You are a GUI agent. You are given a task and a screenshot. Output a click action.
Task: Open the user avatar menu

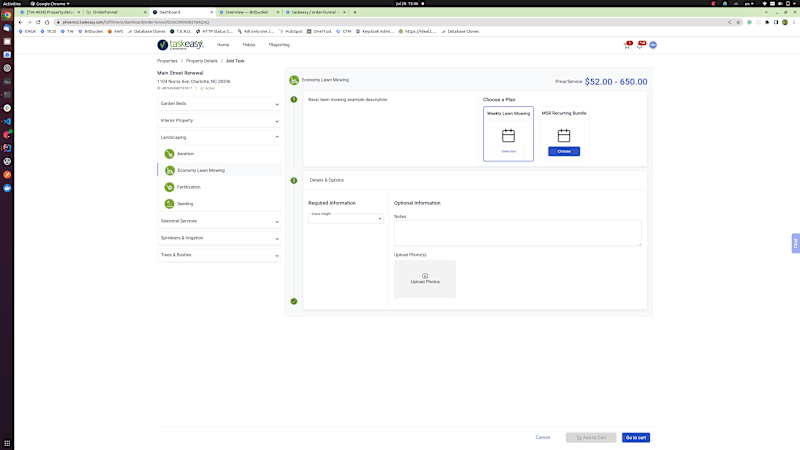pyautogui.click(x=653, y=45)
